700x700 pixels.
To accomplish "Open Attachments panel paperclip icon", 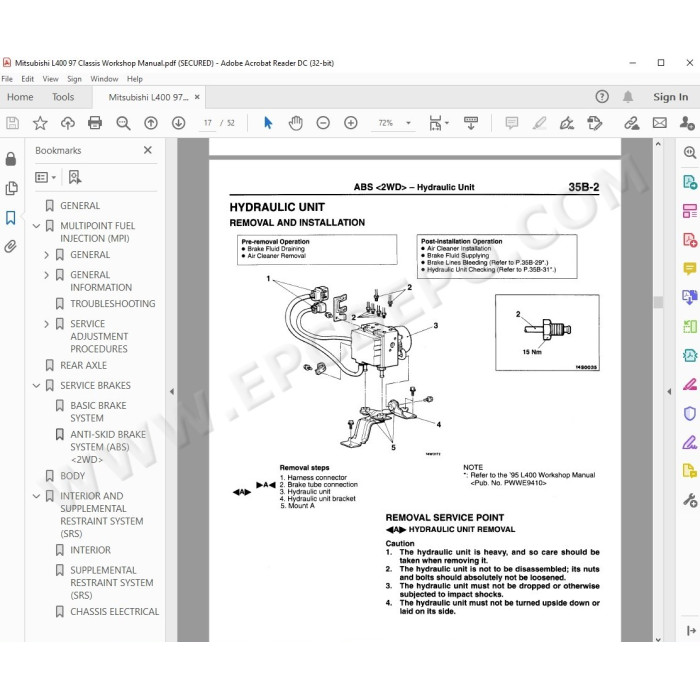I will click(11, 246).
